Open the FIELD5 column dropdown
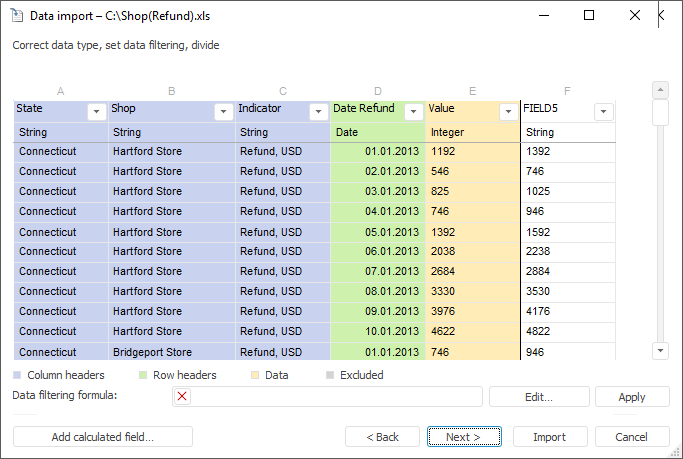683x459 pixels. coord(604,112)
